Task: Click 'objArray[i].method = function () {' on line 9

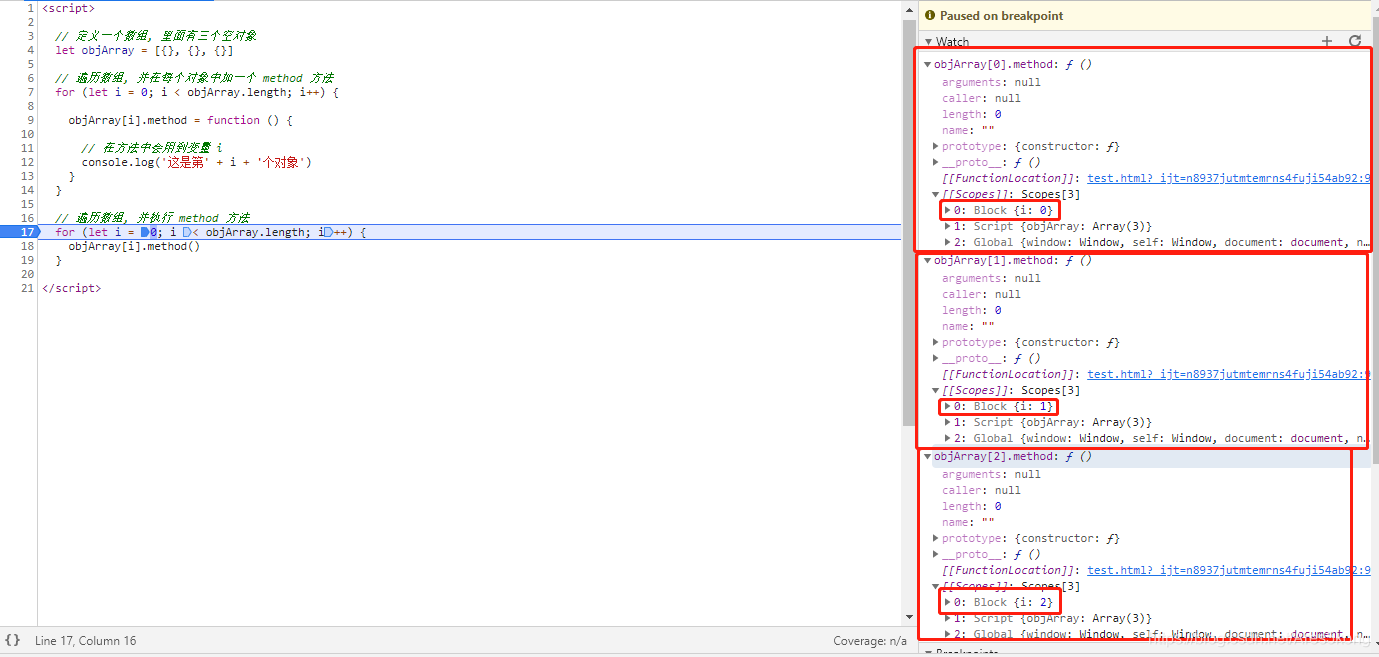Action: coord(180,120)
